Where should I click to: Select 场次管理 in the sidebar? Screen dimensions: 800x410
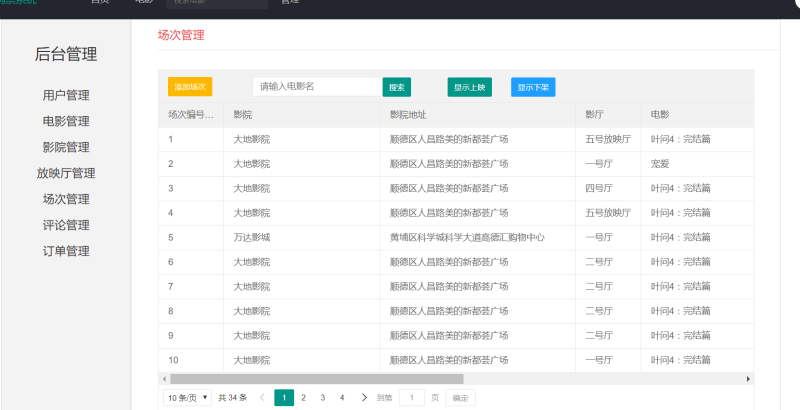(66, 199)
